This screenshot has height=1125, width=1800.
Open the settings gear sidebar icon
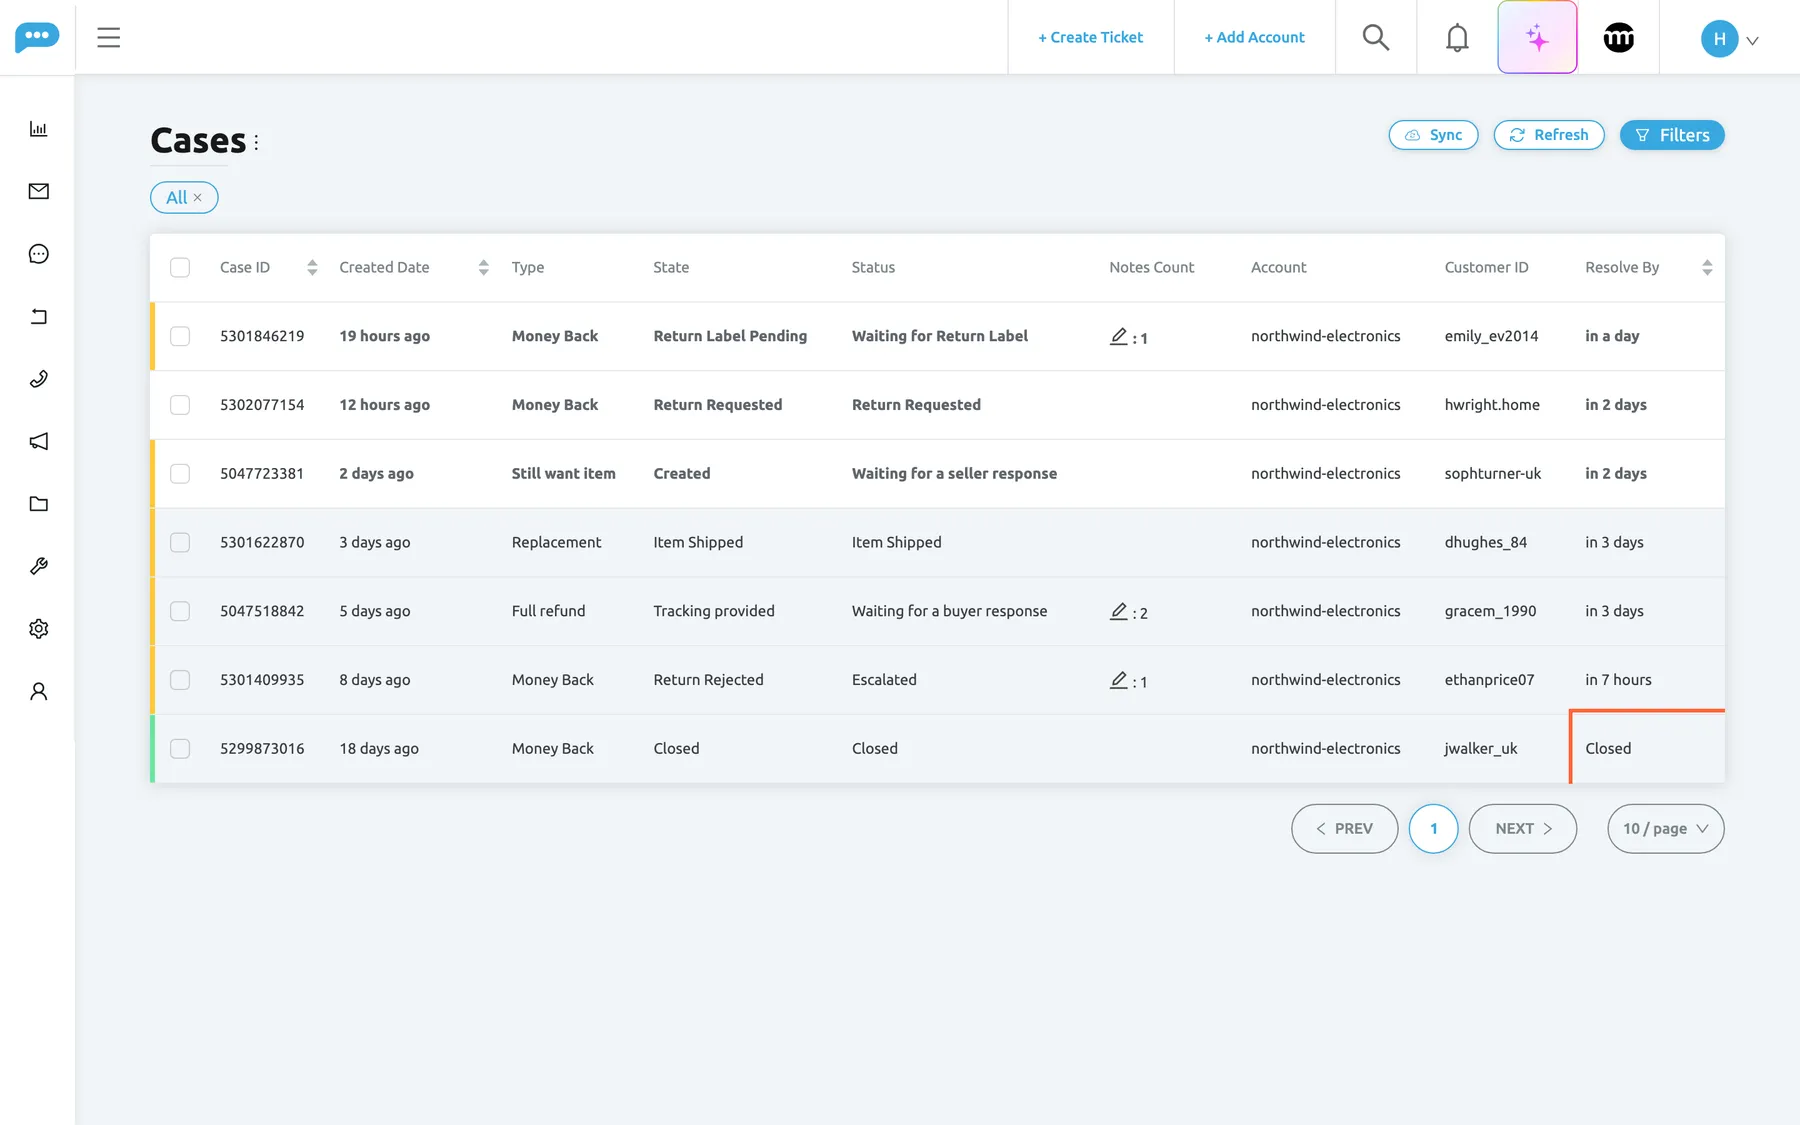tap(39, 629)
